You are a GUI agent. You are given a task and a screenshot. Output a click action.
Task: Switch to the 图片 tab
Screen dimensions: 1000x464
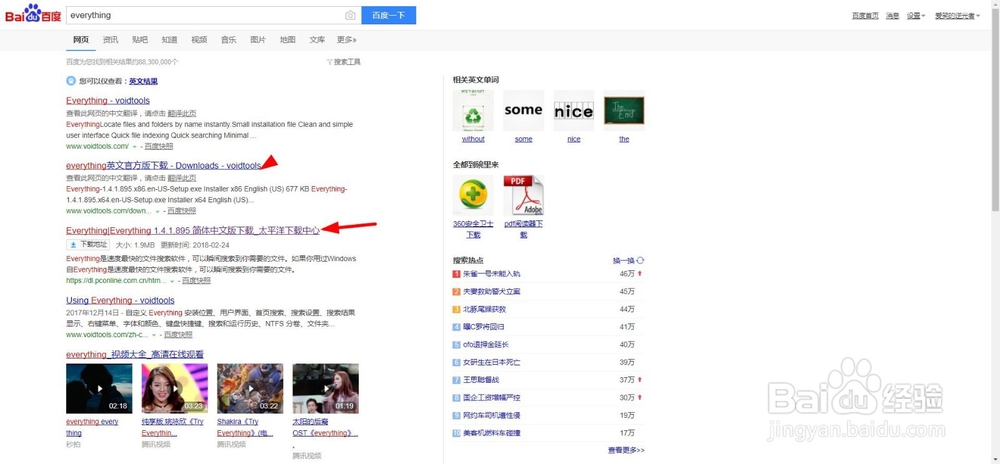(258, 40)
